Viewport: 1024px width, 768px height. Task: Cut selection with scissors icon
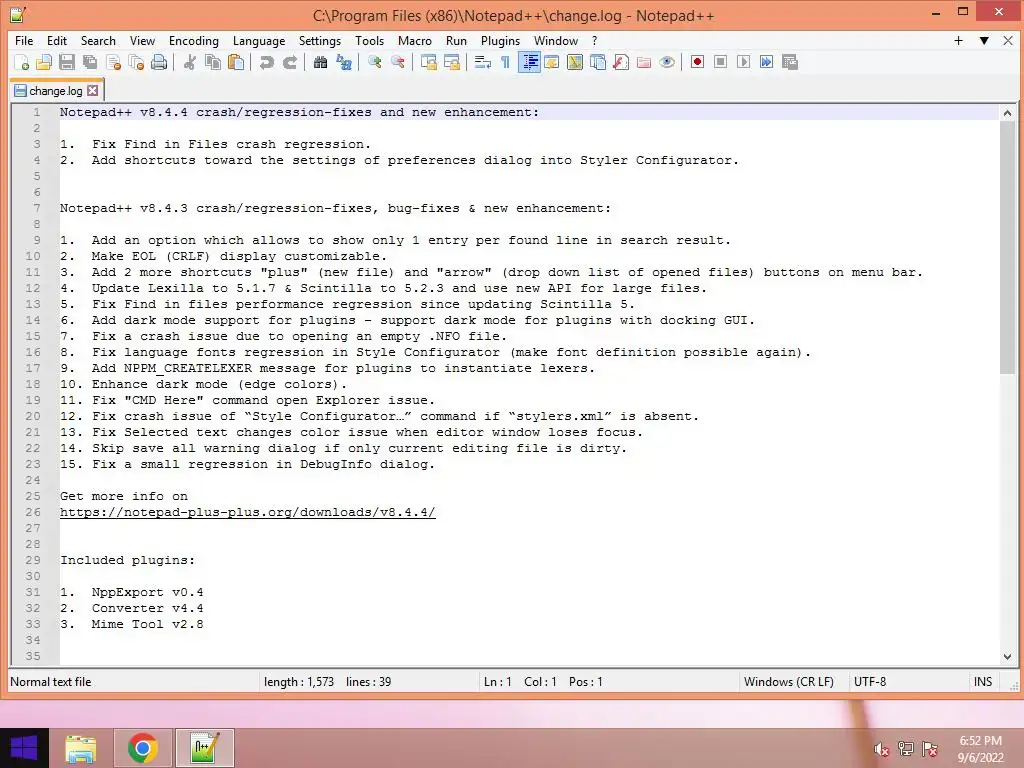click(189, 62)
